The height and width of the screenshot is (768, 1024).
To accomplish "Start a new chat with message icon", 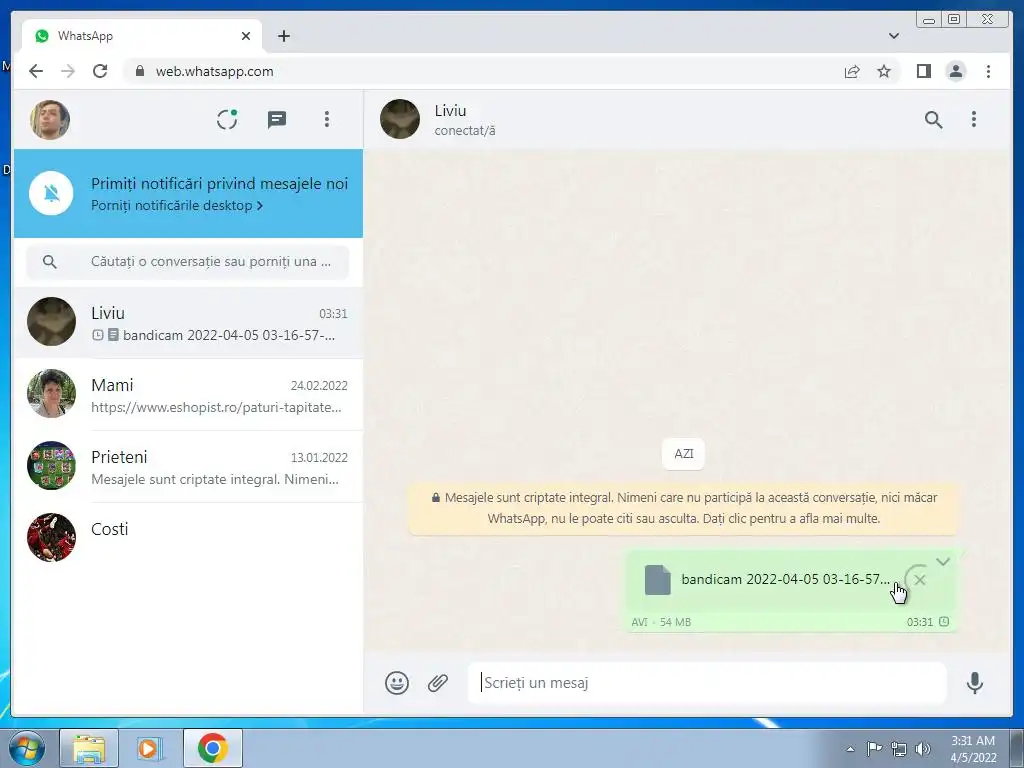I will click(277, 120).
